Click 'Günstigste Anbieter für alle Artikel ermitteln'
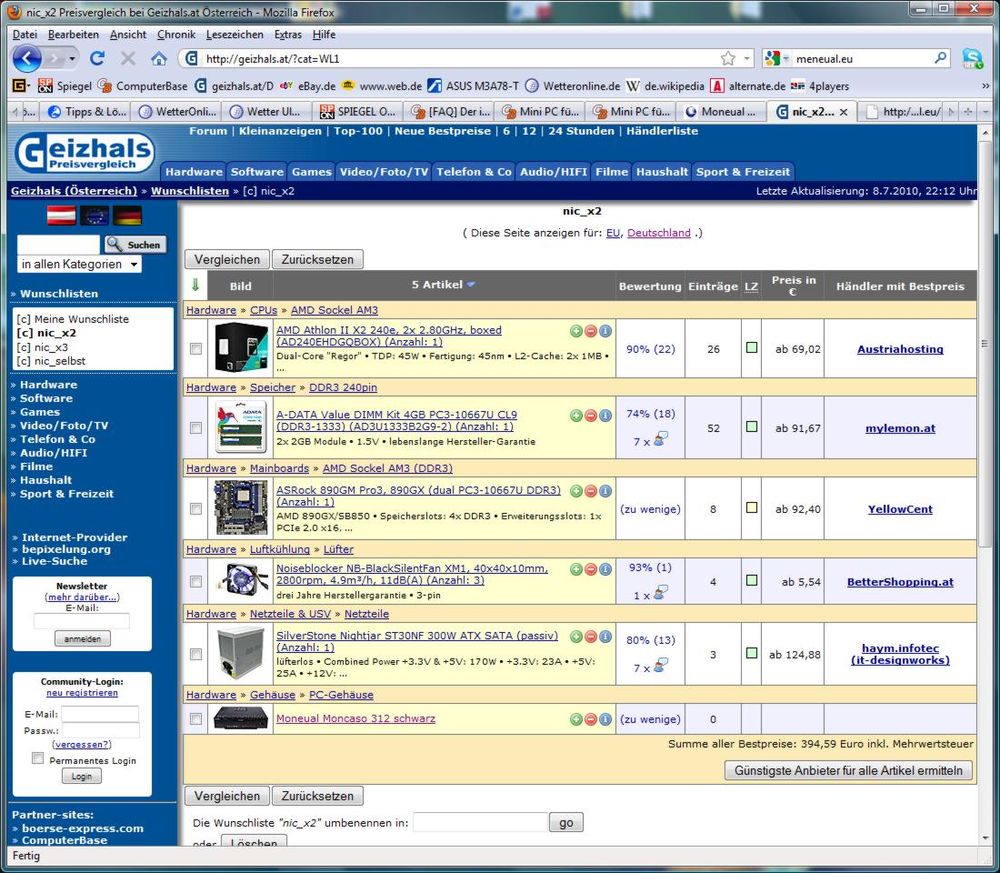This screenshot has width=1000, height=873. click(x=848, y=770)
